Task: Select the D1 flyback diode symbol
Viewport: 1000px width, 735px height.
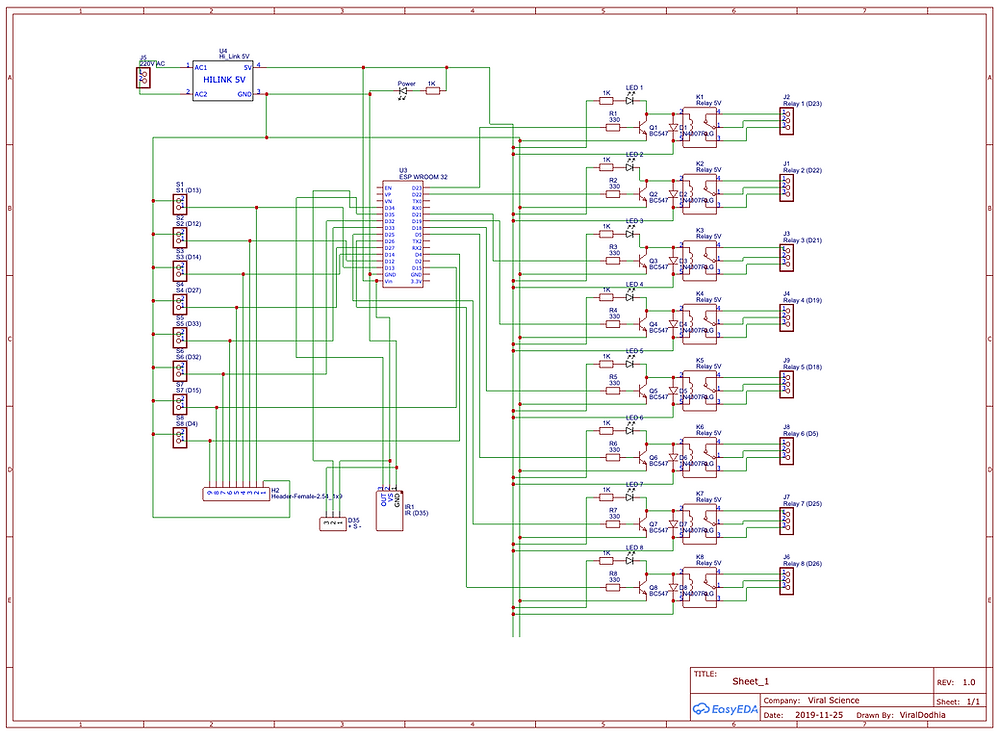Action: coord(673,128)
